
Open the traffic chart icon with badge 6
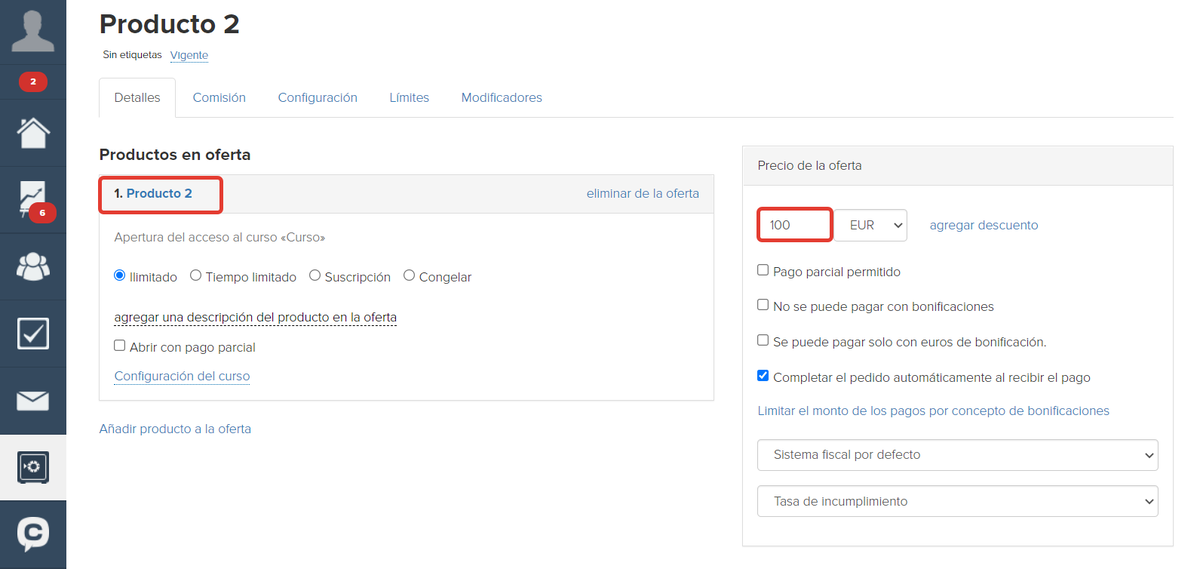click(x=33, y=200)
